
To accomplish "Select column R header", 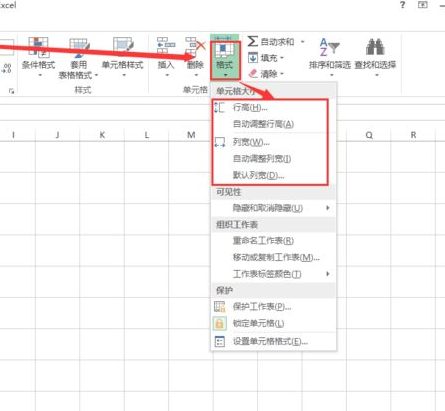I will point(413,135).
